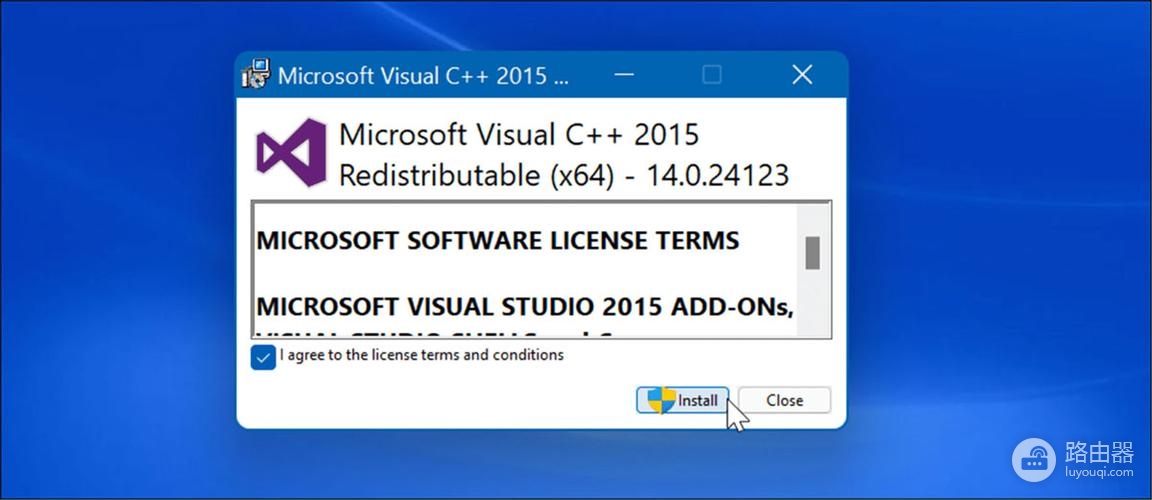
Task: Click the 'Microsoft Visual C++ 2015 ...' title bar text
Action: [x=423, y=76]
